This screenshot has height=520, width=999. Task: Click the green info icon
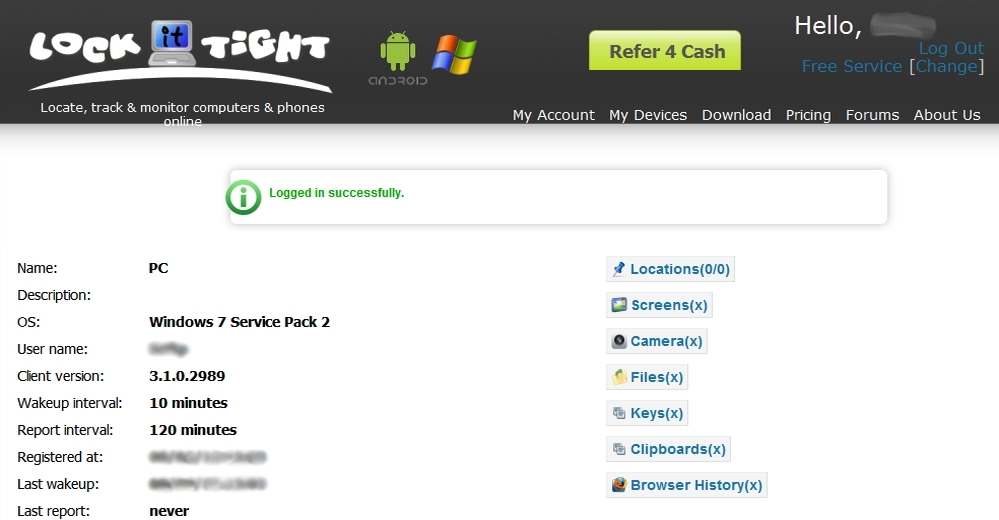tap(243, 197)
